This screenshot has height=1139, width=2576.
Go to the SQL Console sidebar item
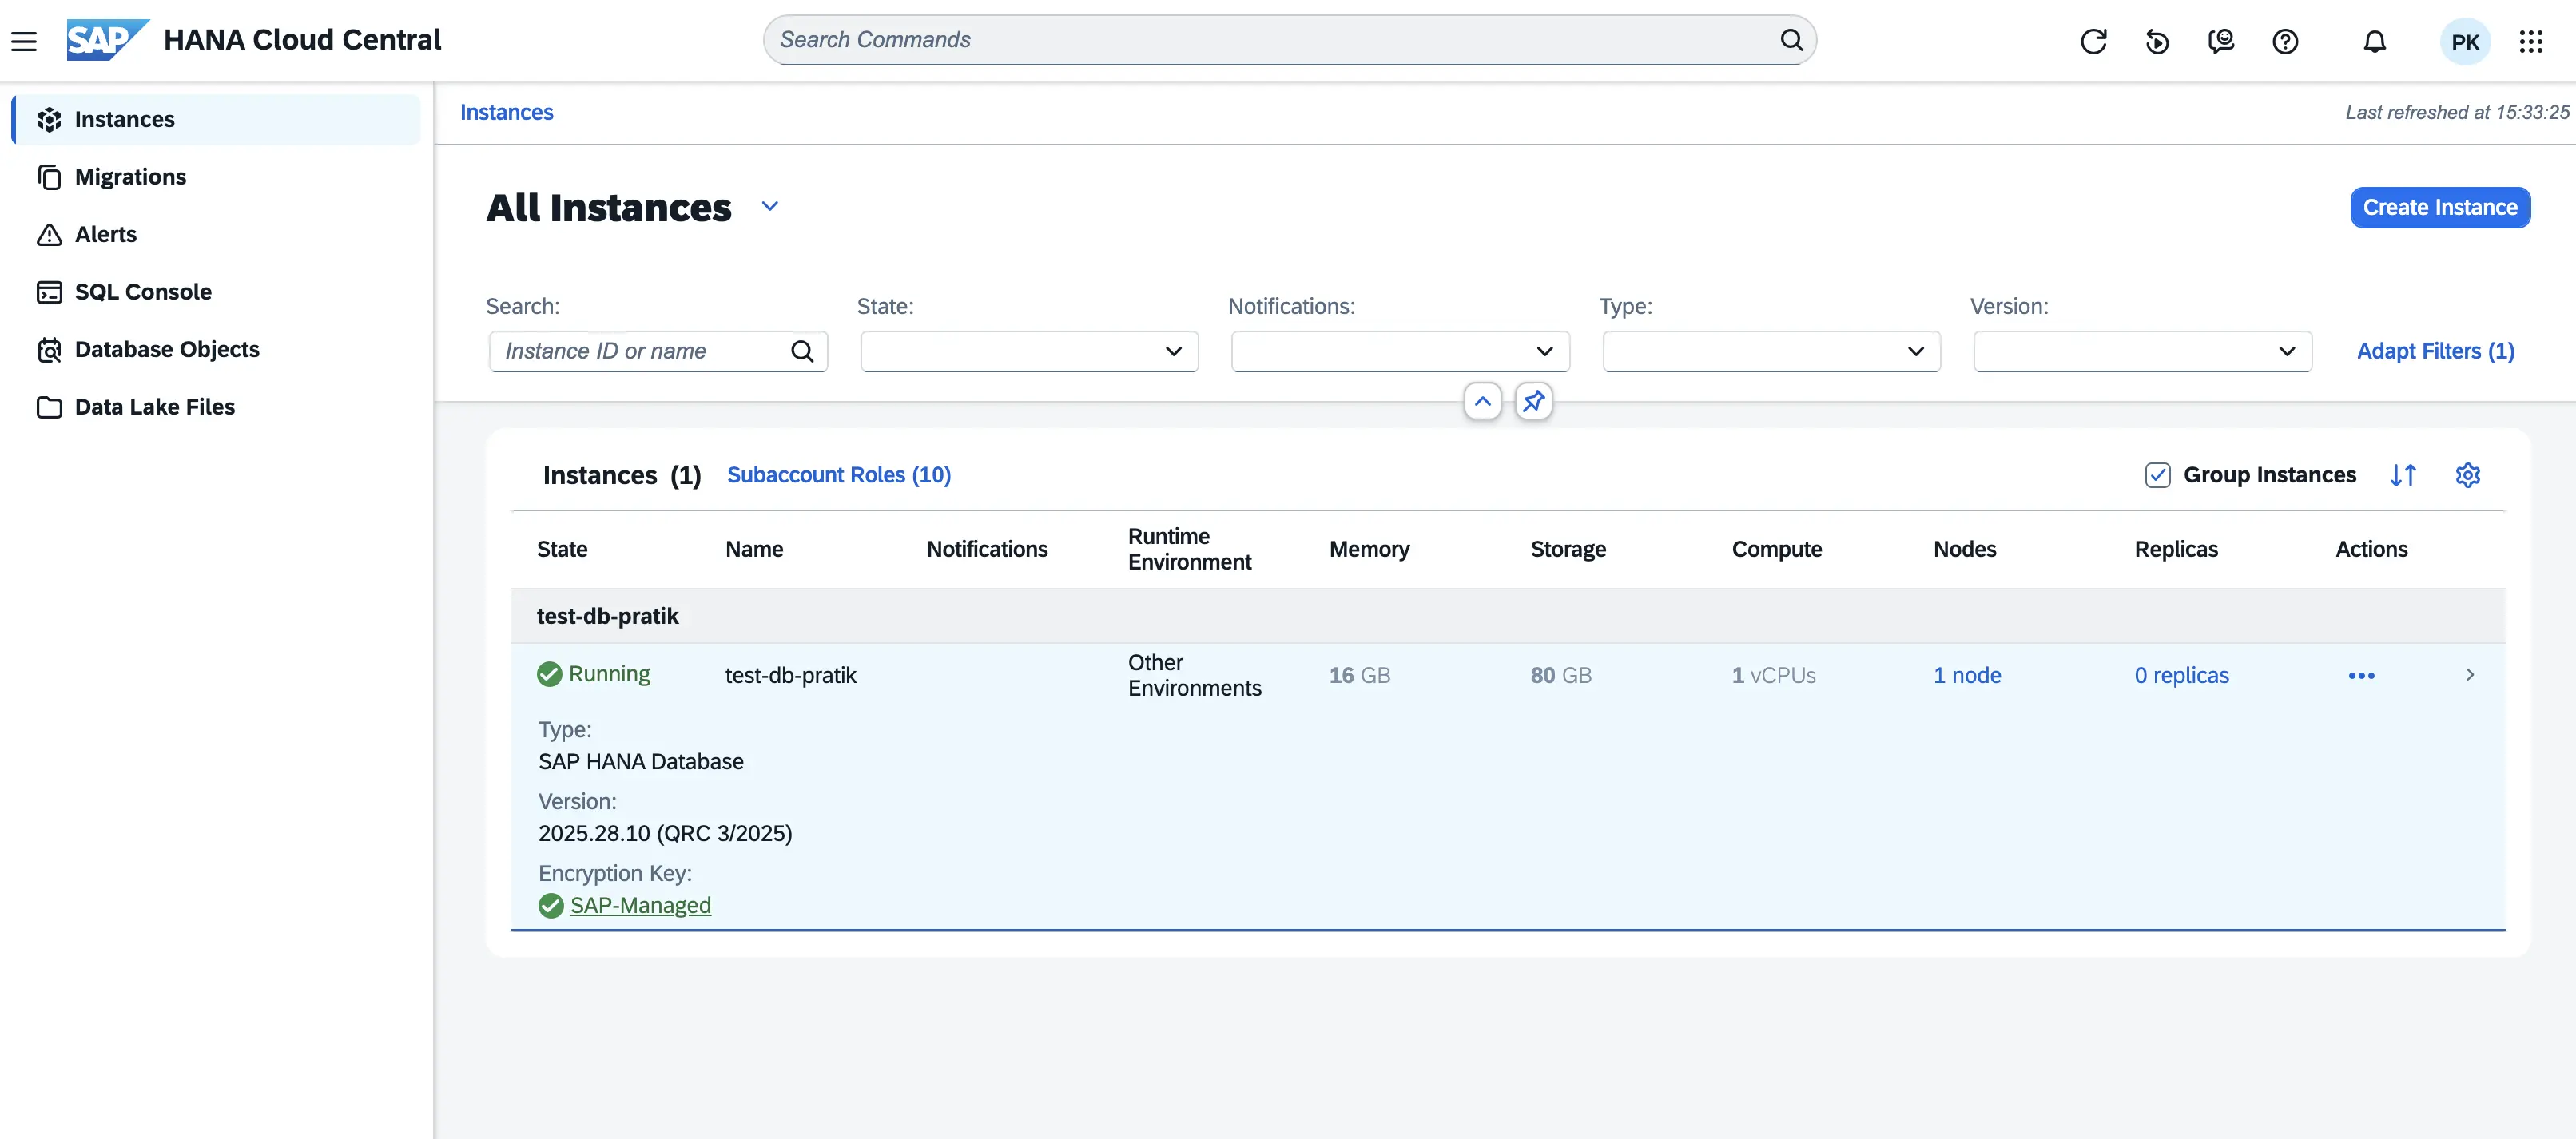click(x=143, y=291)
